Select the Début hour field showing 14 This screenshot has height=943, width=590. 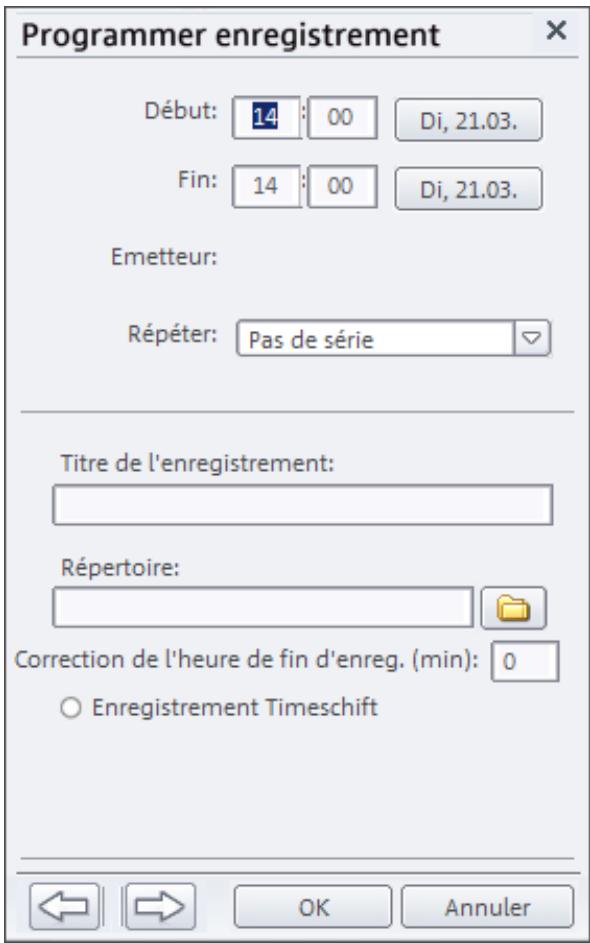click(264, 116)
